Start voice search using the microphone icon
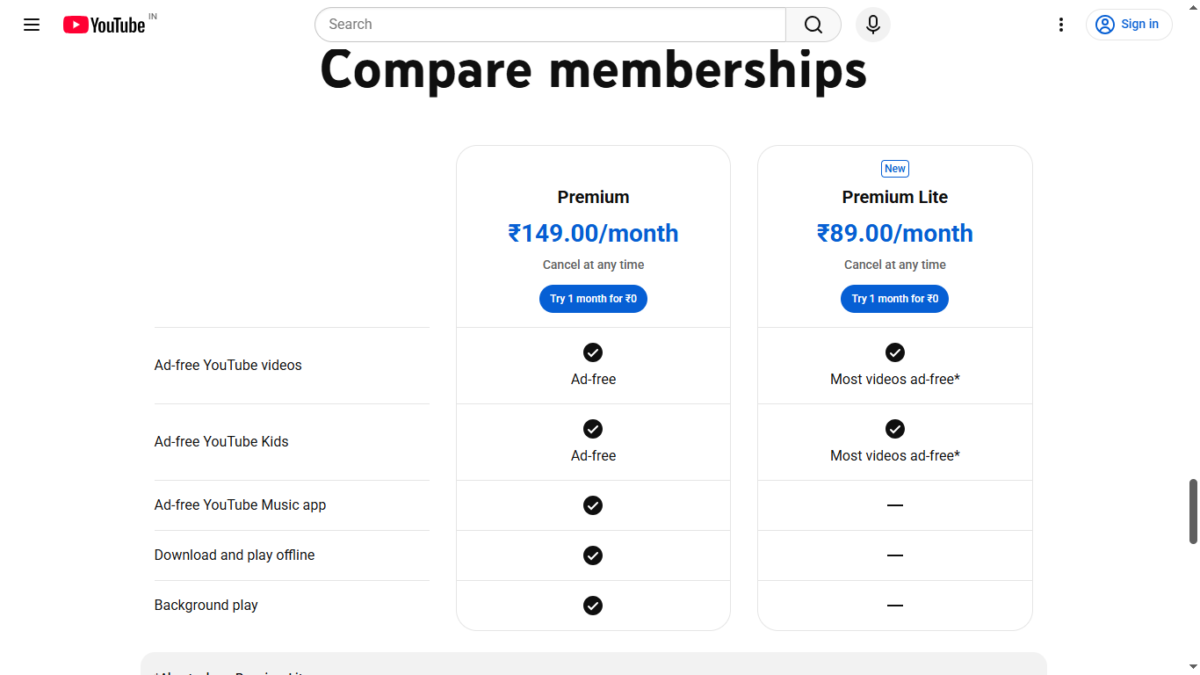 [872, 24]
